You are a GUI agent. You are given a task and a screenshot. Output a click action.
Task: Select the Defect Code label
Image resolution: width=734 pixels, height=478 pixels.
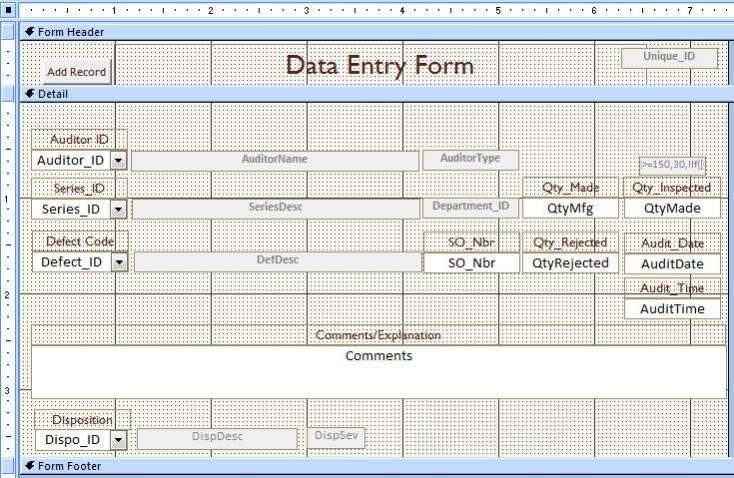click(80, 242)
